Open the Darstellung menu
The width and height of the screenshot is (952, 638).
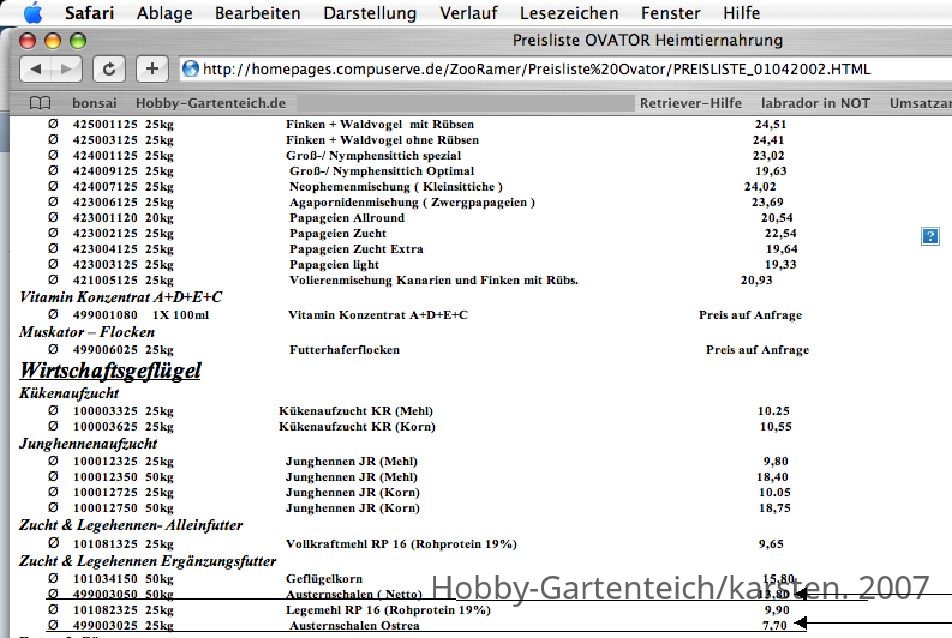click(x=370, y=13)
